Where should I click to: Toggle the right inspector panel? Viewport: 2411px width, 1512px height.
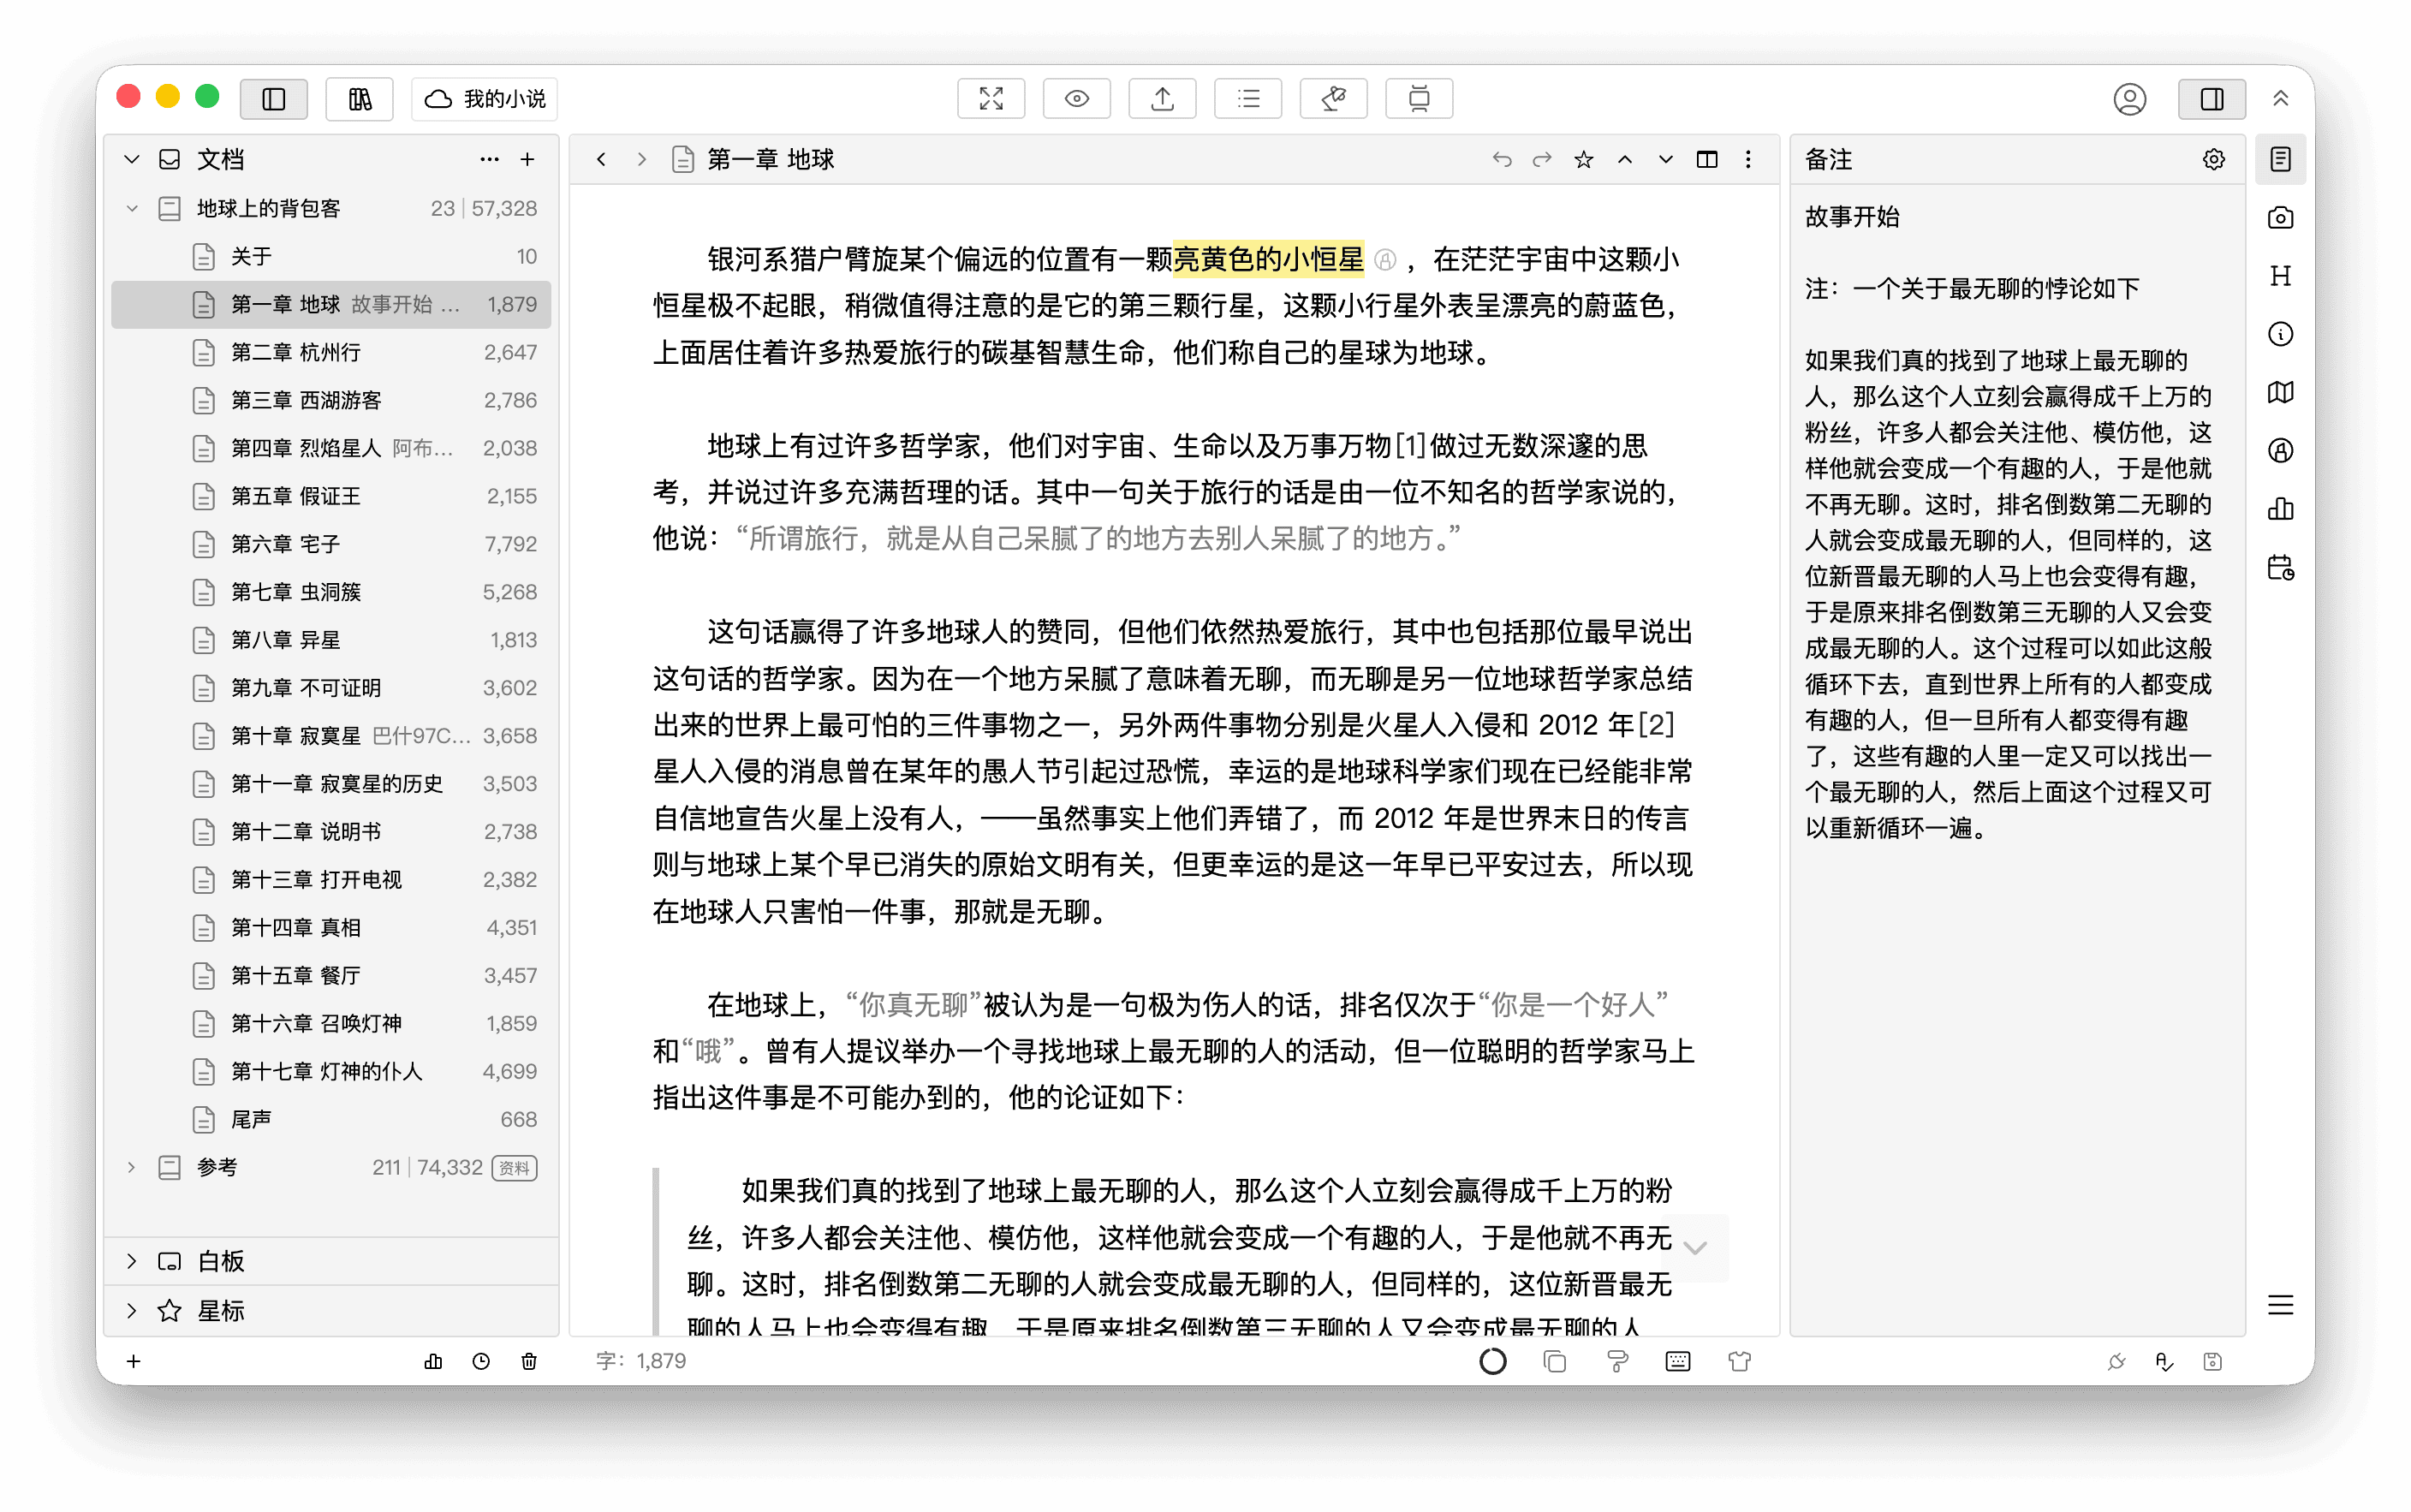(x=2211, y=98)
